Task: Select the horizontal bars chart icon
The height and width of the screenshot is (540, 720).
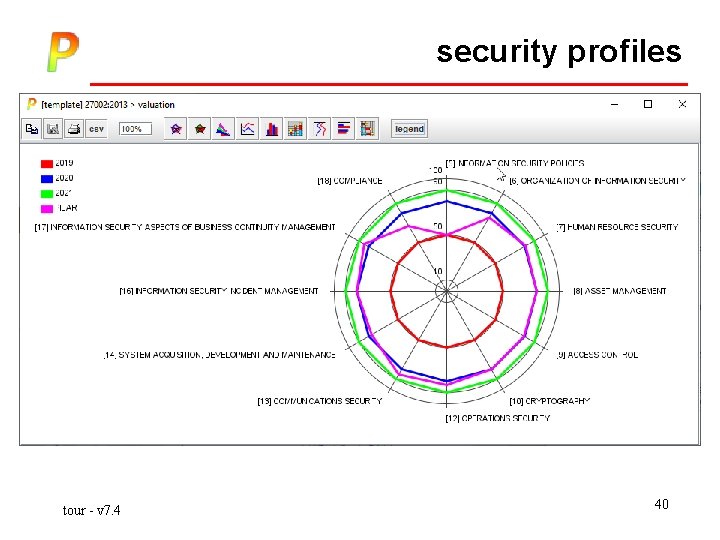Action: pyautogui.click(x=343, y=129)
